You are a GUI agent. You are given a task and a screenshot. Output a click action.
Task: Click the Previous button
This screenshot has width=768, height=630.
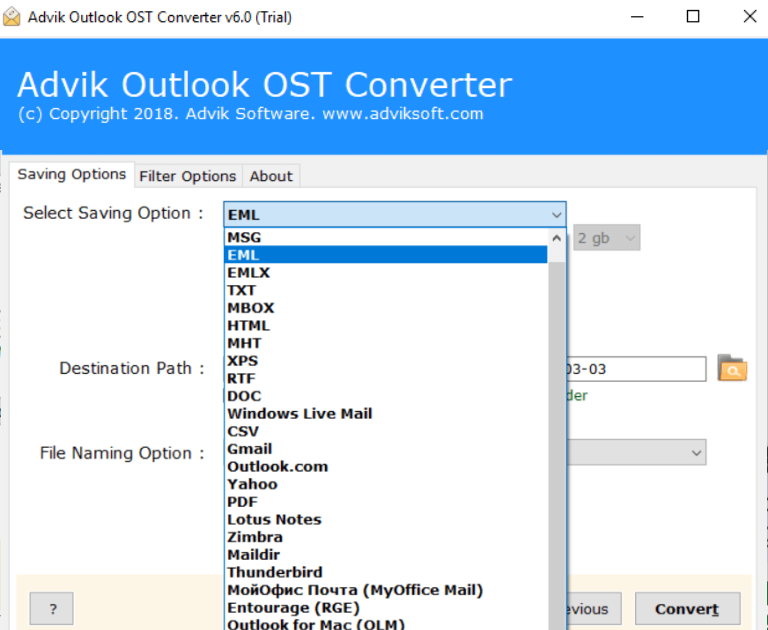pyautogui.click(x=594, y=609)
